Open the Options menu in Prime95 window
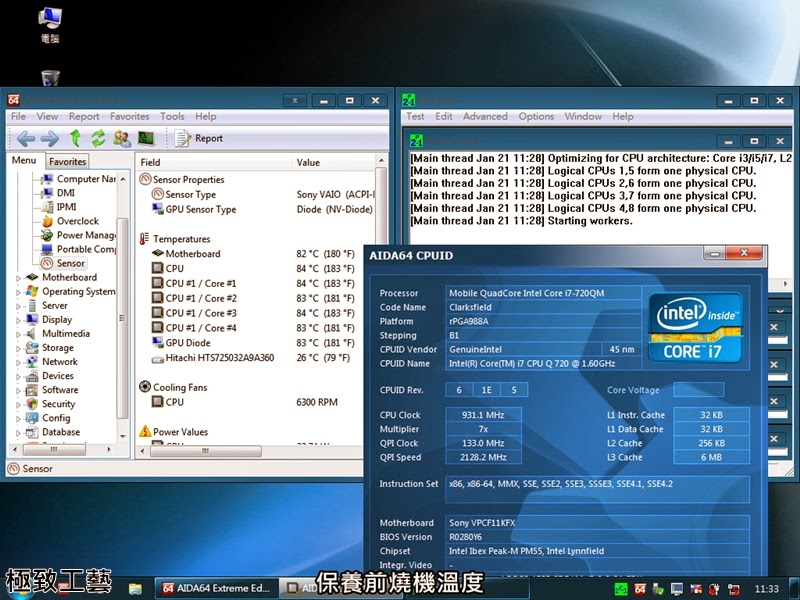Viewport: 800px width, 600px height. click(536, 116)
